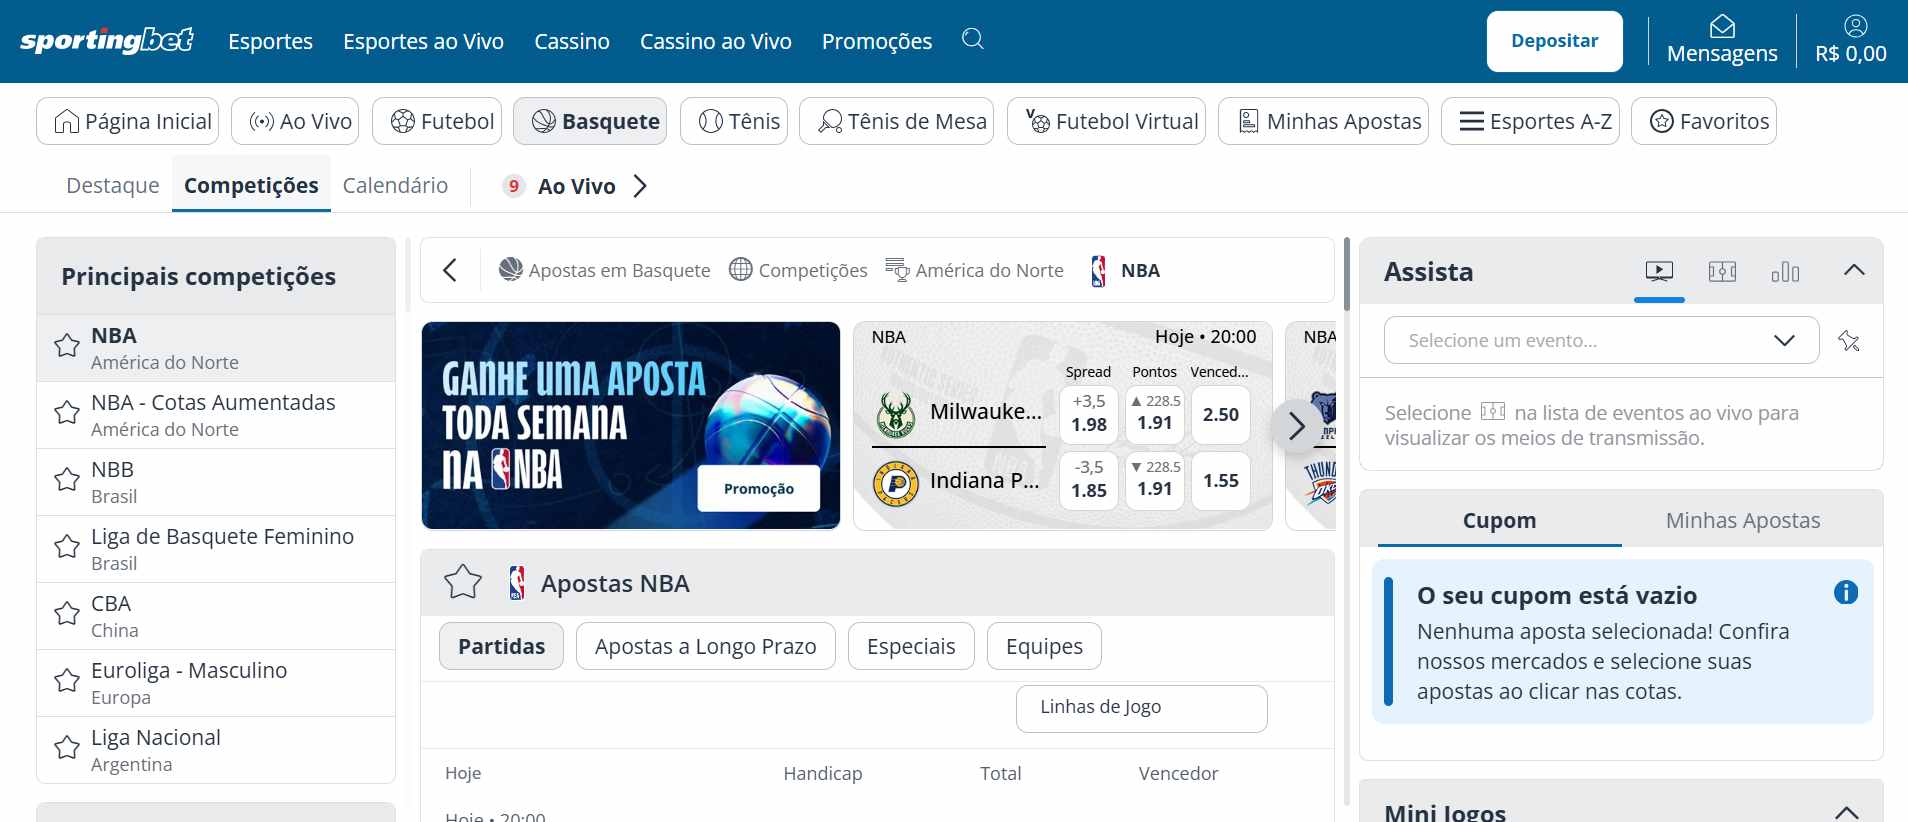The width and height of the screenshot is (1908, 822).
Task: Open Esportes ao Vivo top menu
Action: 423,41
